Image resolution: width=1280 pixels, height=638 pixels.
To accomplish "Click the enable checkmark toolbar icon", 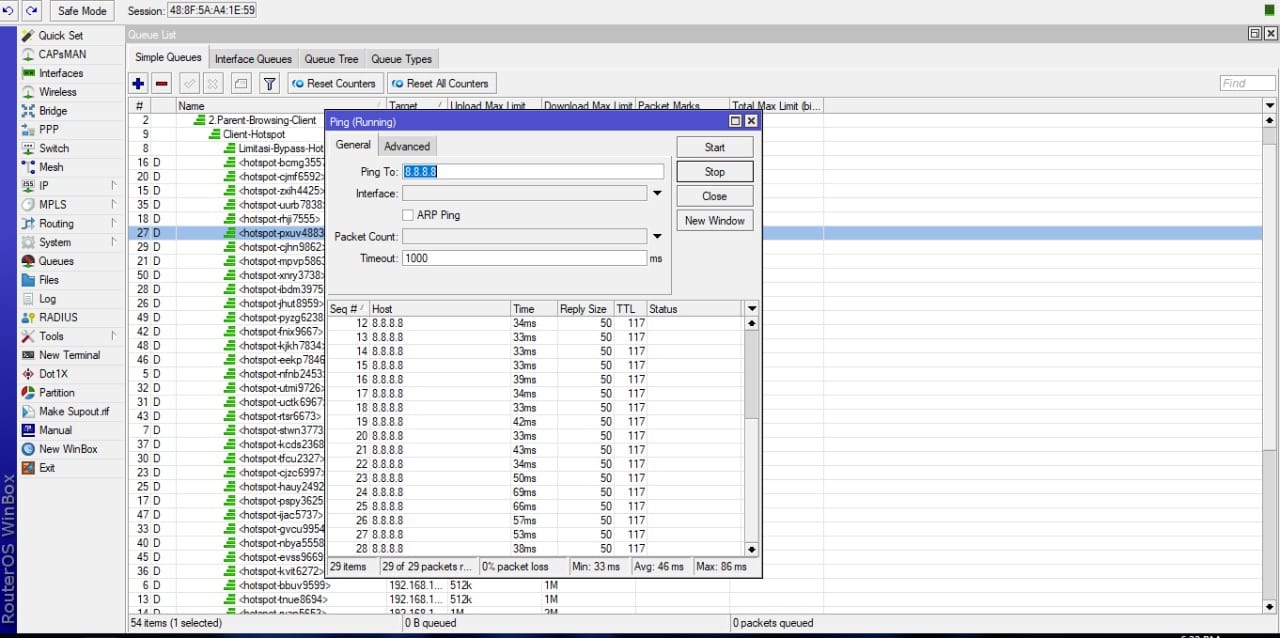I will [x=188, y=84].
